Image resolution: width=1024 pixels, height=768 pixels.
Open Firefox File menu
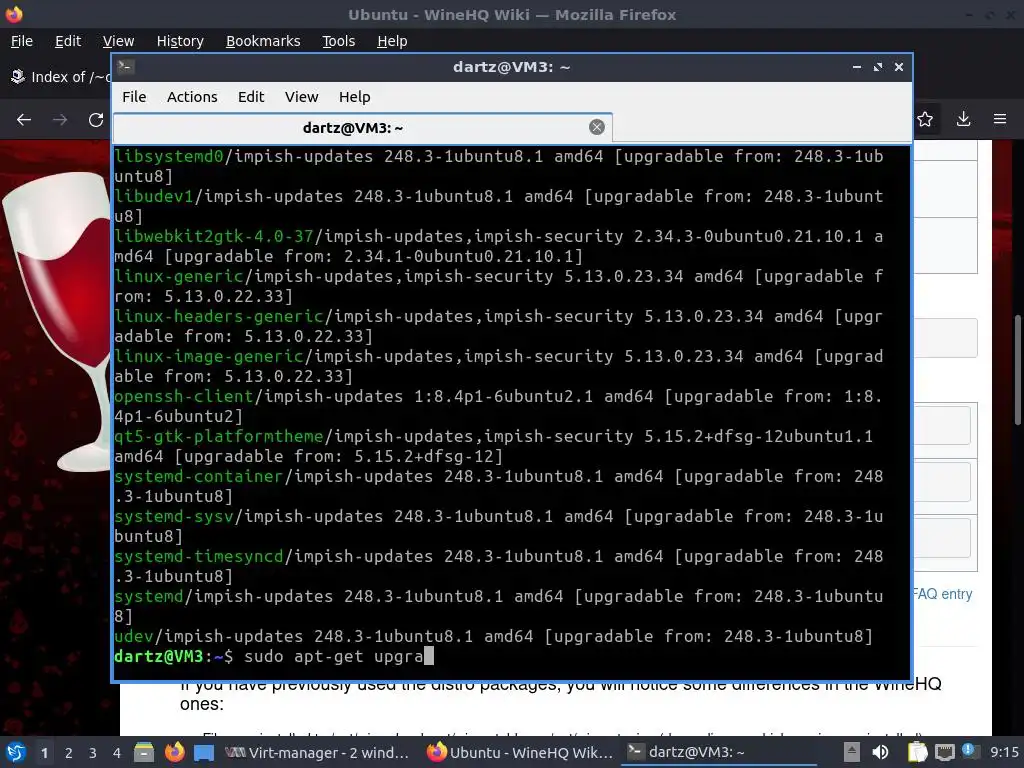pos(22,41)
